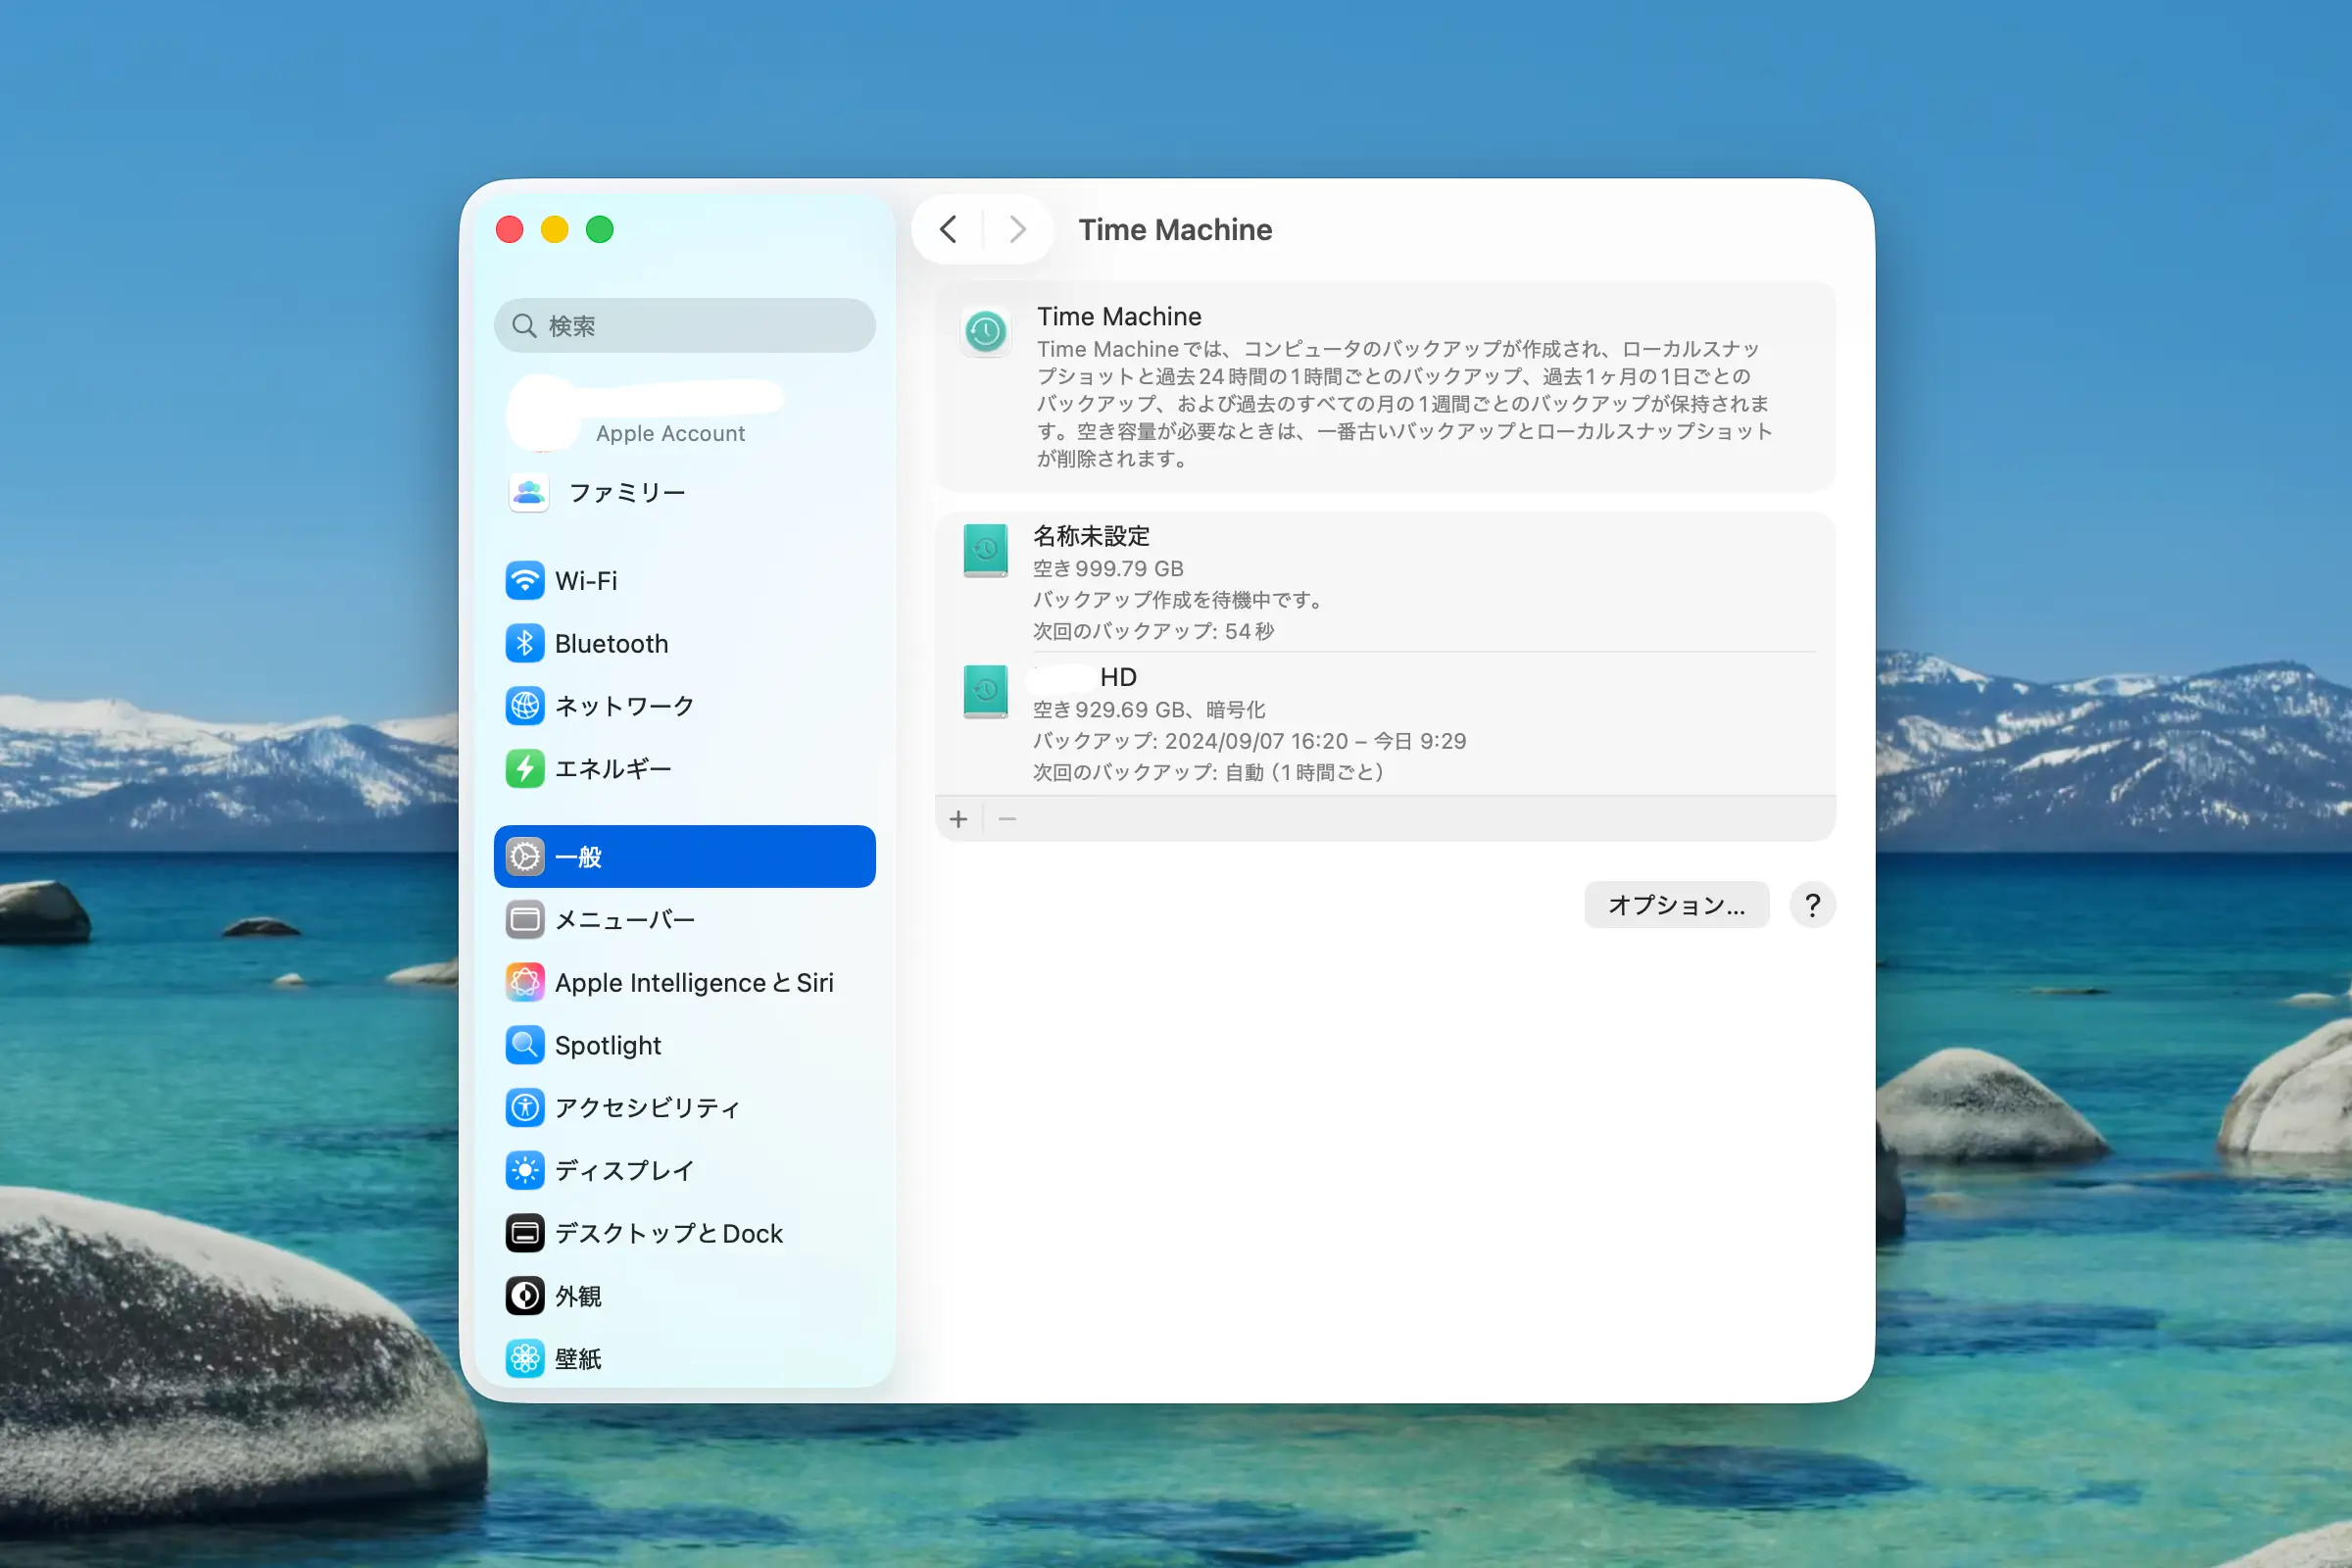Go back with the left chevron
2352x1568 pixels.
pos(948,230)
